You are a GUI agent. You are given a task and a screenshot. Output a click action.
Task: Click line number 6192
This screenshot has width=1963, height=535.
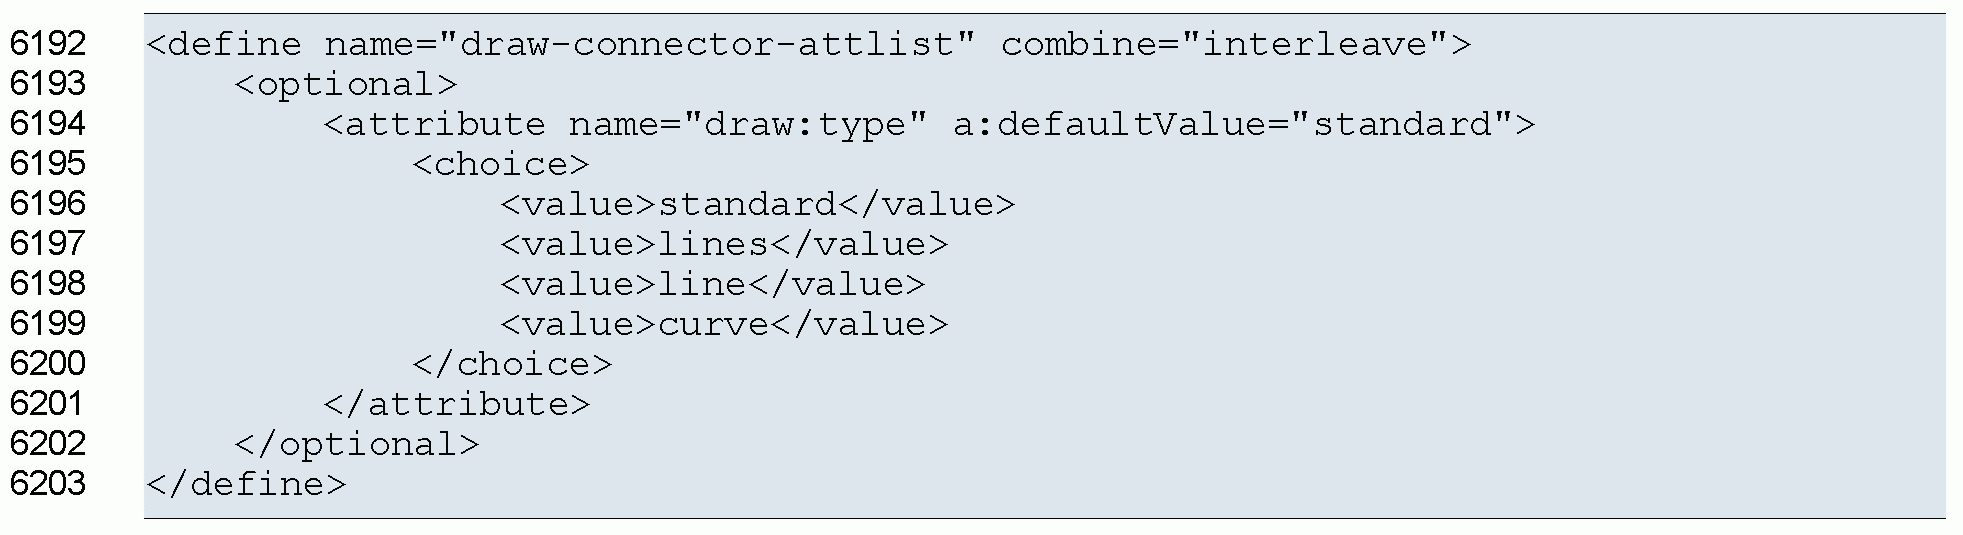48,44
